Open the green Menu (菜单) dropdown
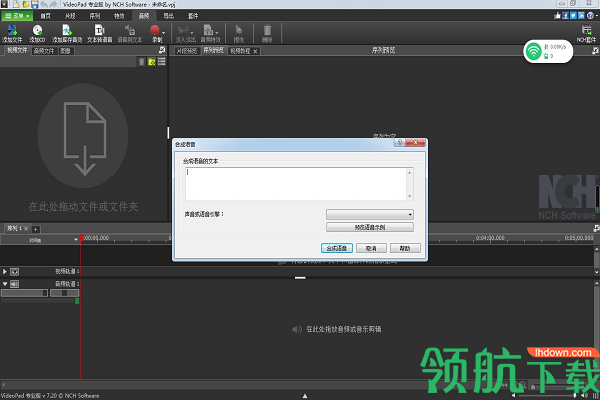 pos(17,16)
